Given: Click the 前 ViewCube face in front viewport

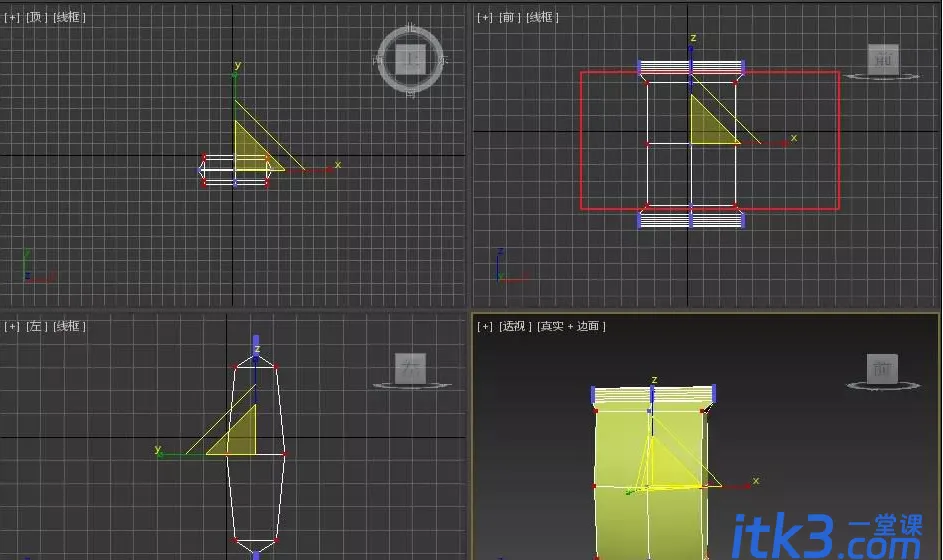Looking at the screenshot, I should tap(883, 59).
